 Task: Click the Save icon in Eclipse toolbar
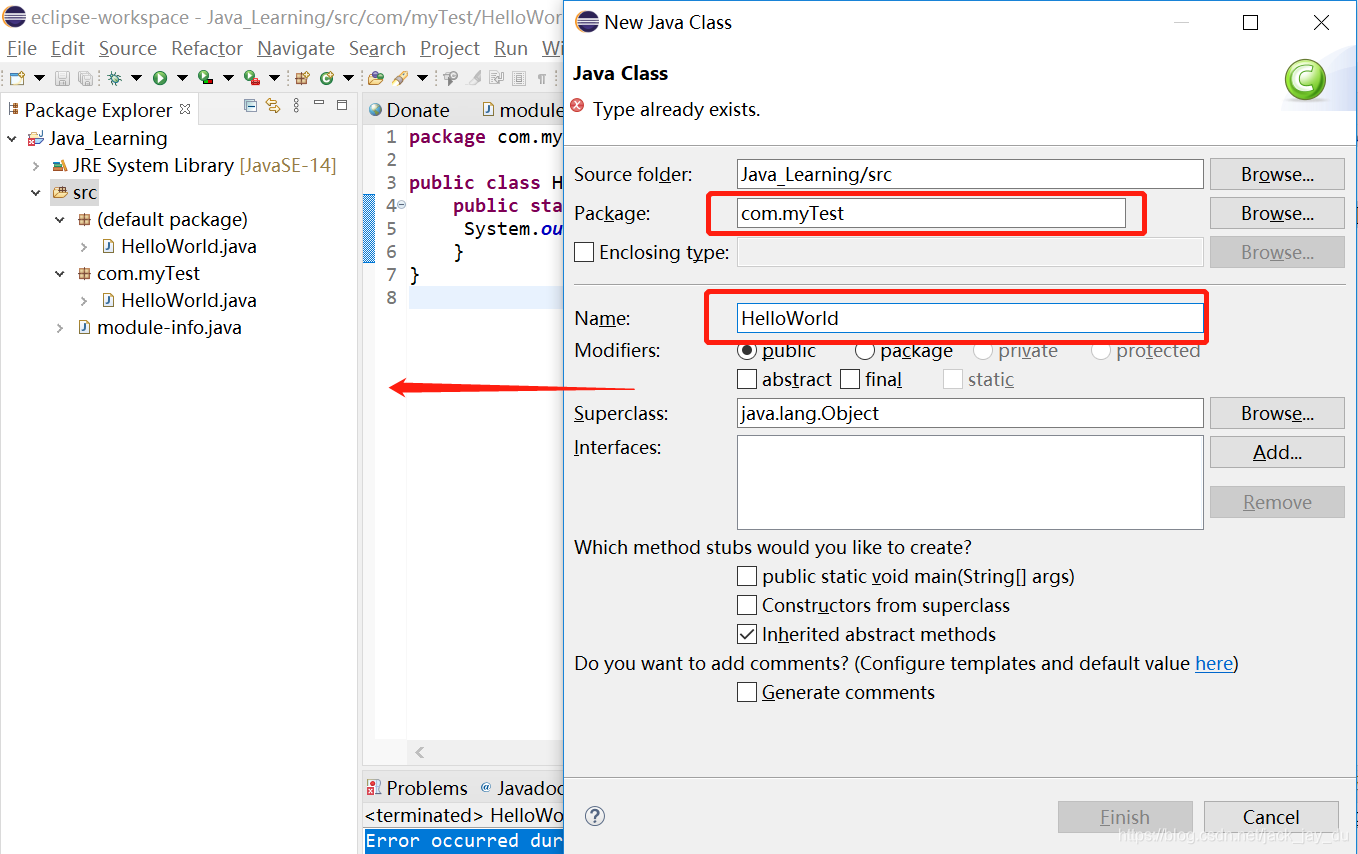click(63, 78)
